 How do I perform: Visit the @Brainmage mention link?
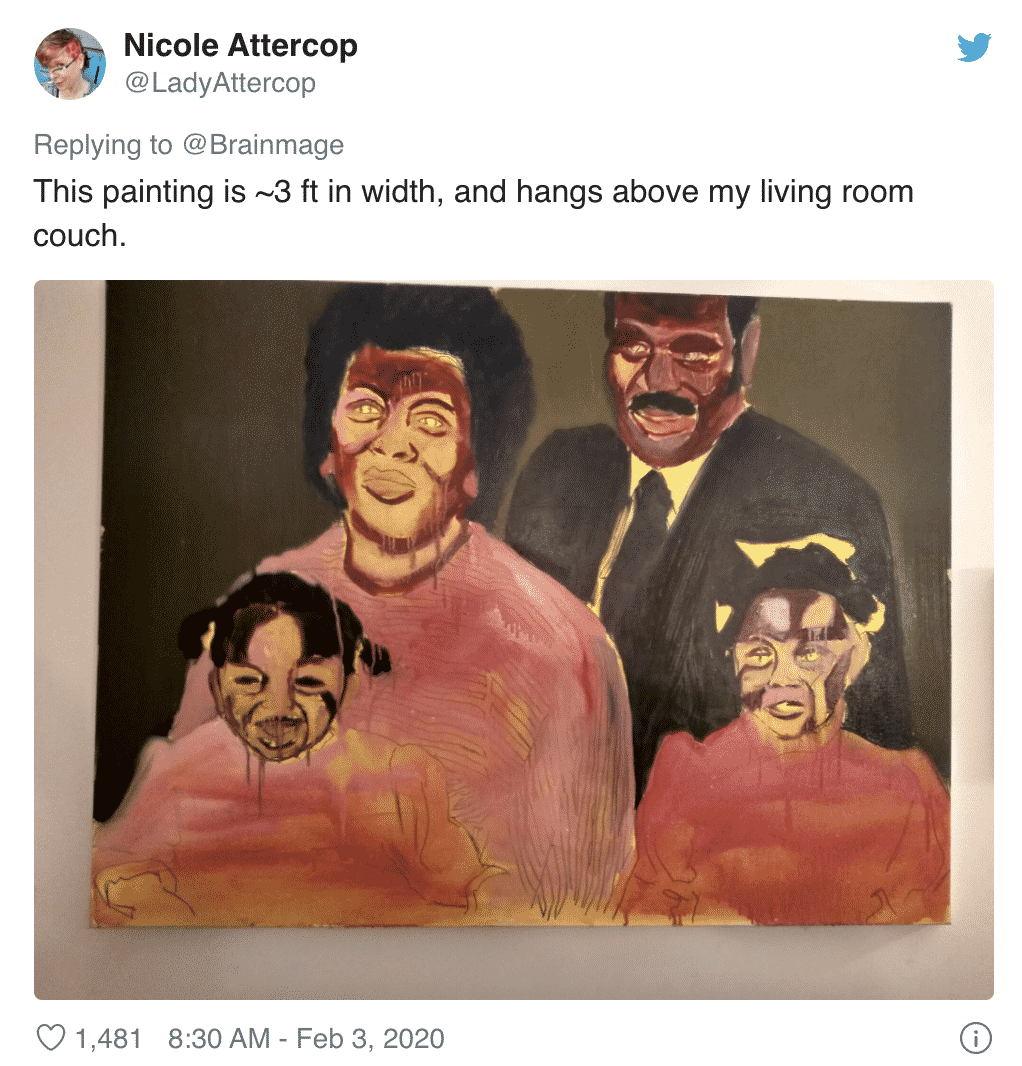pyautogui.click(x=263, y=145)
